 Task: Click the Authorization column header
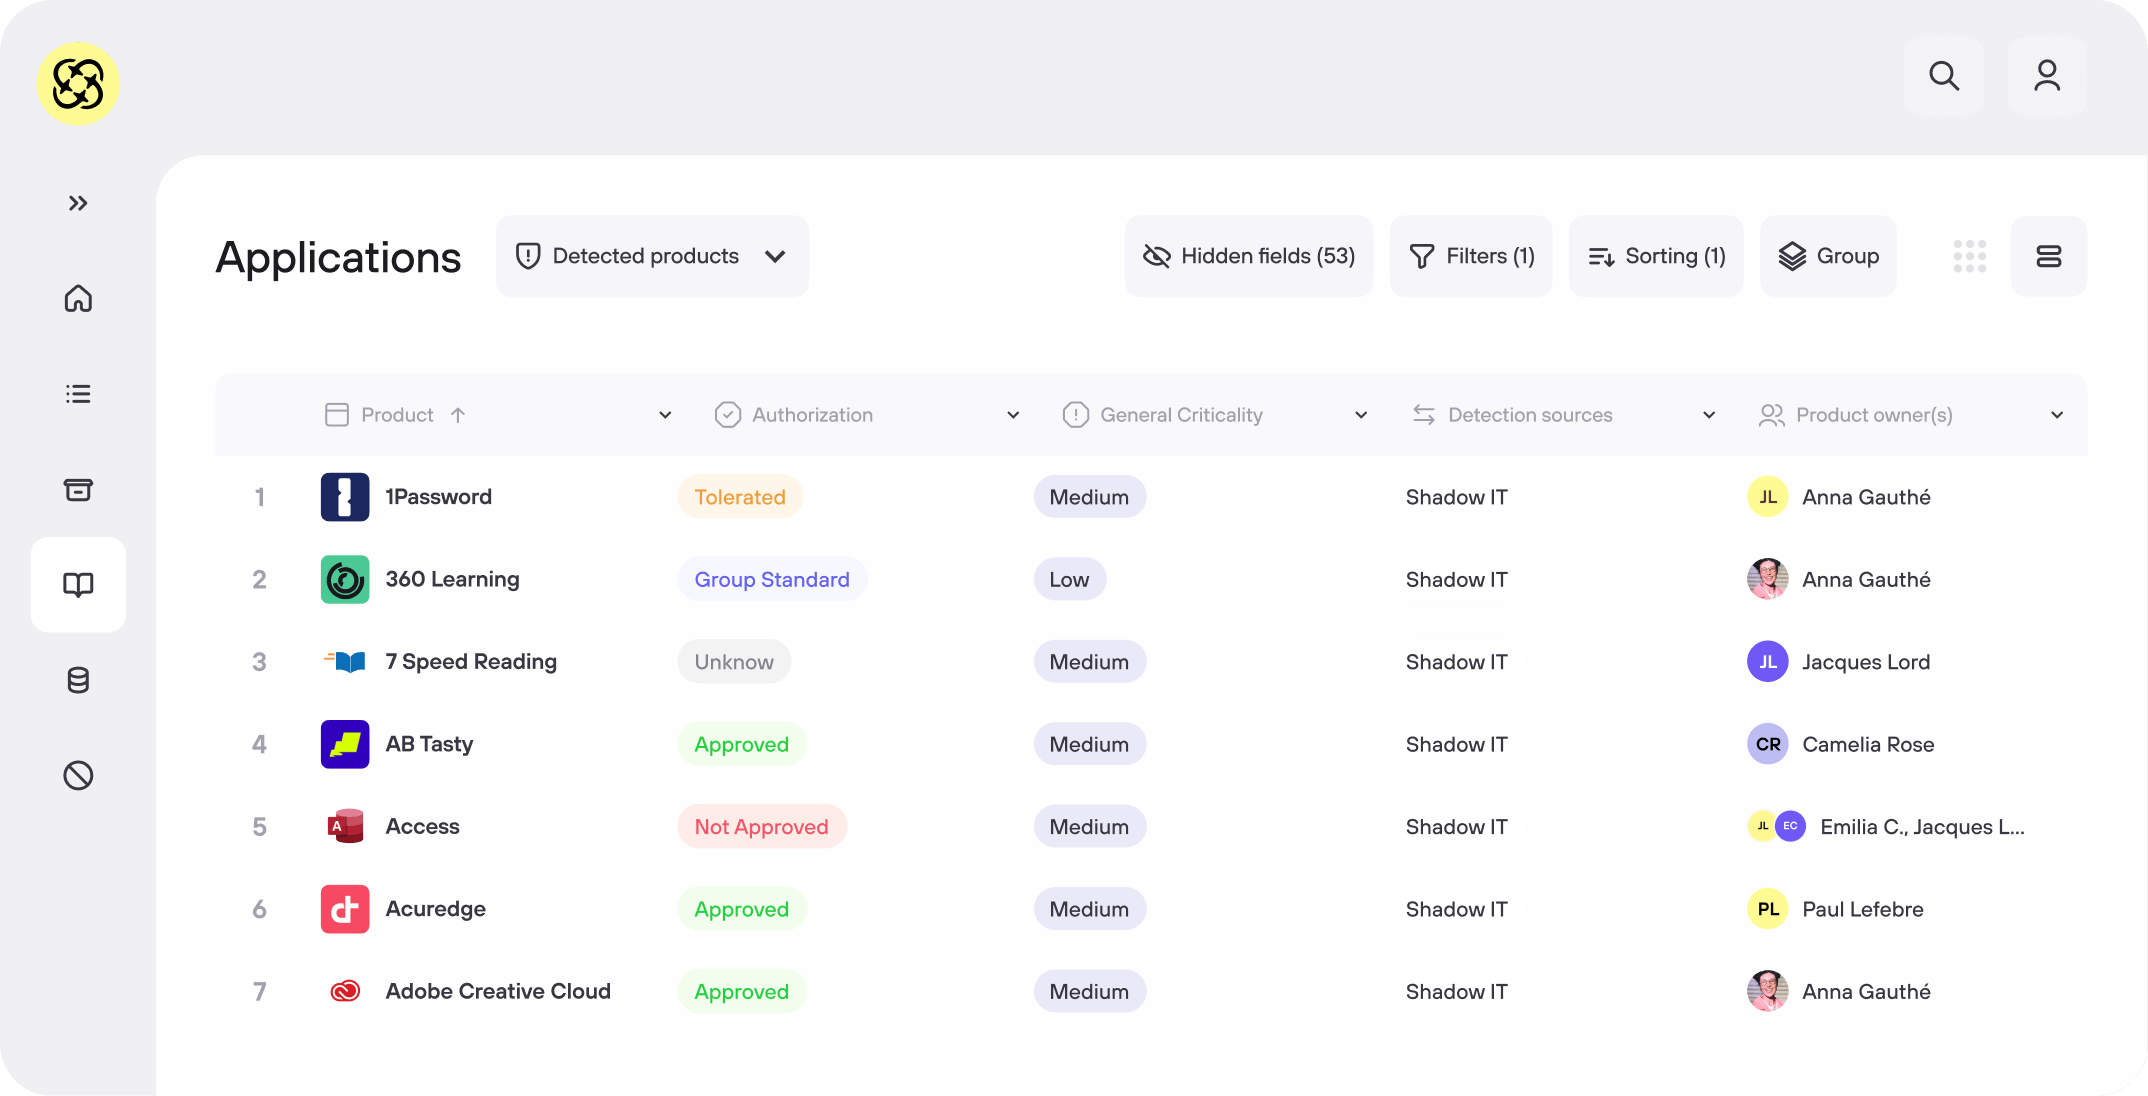pyautogui.click(x=794, y=415)
